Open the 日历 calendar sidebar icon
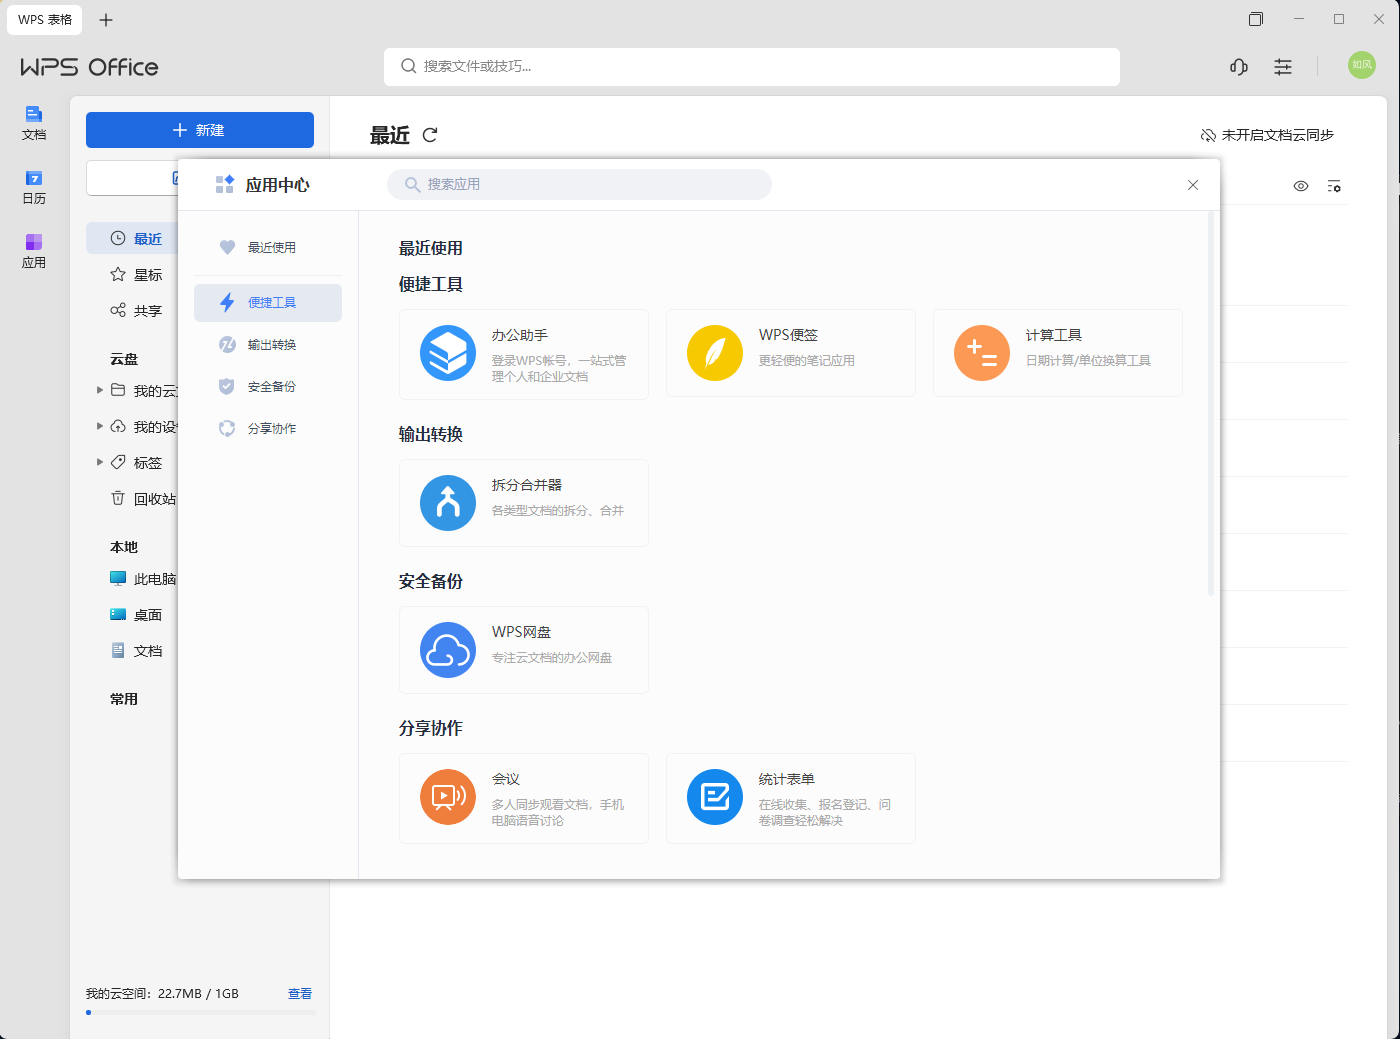 tap(34, 187)
